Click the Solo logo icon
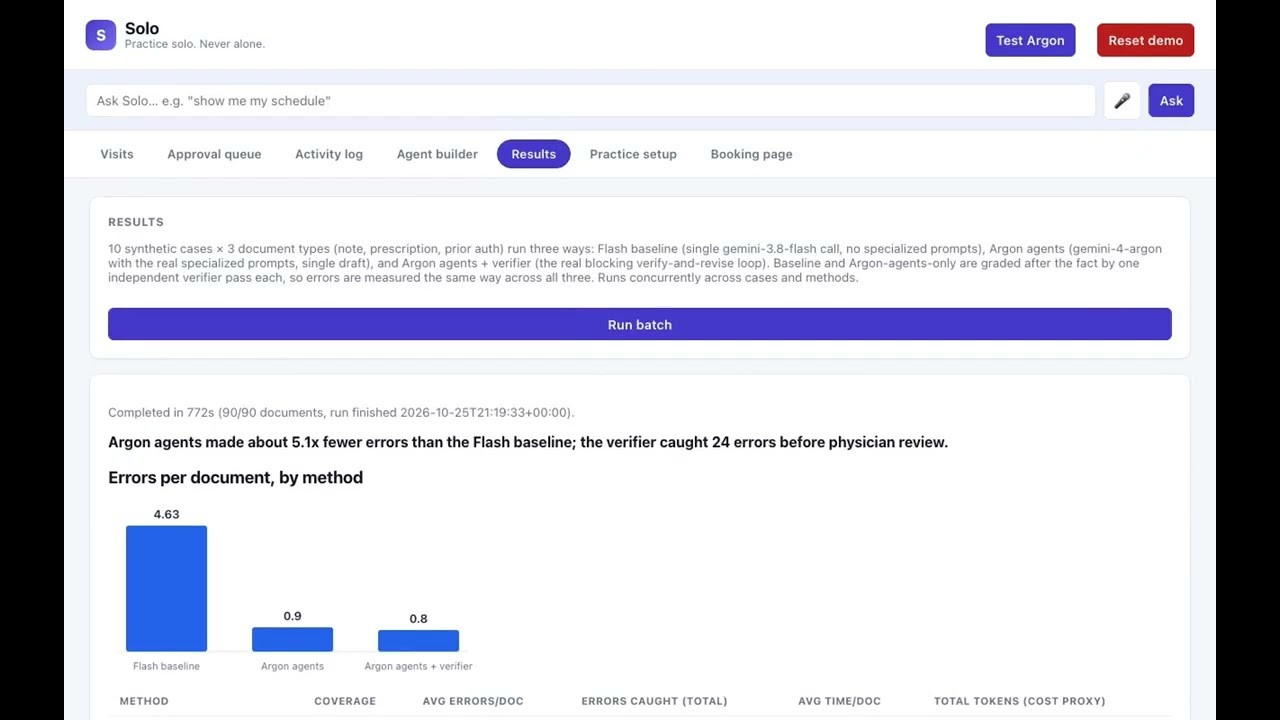Screen dimensions: 1280x720 [x=100, y=35]
